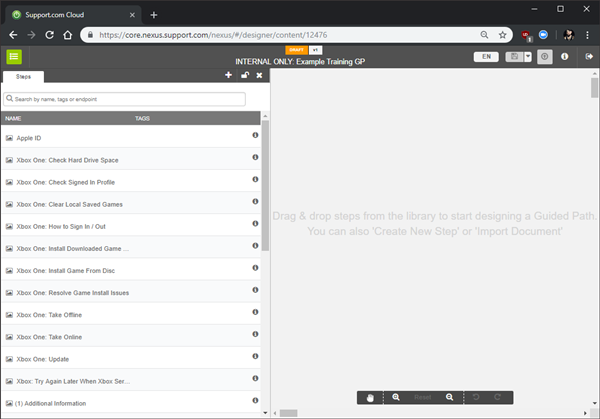600x419 pixels.
Task: Go to browser home page
Action: point(68,35)
